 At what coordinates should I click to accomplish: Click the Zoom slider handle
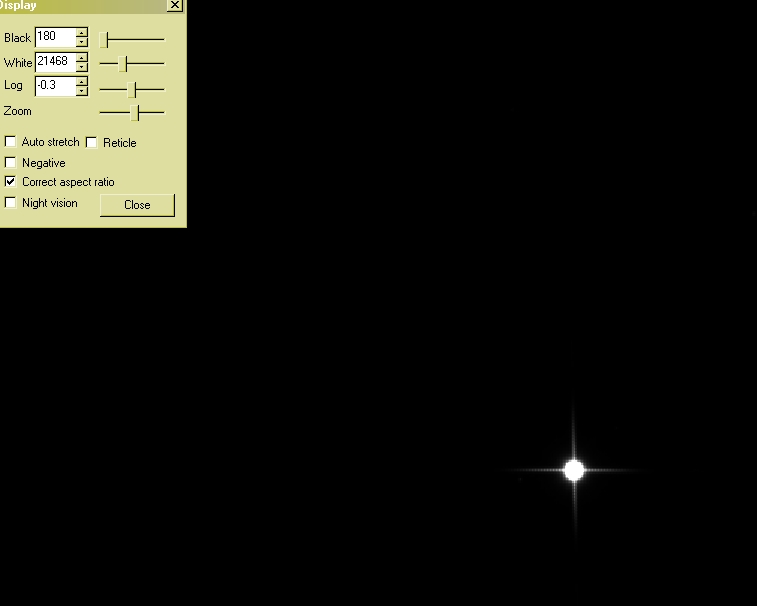135,113
